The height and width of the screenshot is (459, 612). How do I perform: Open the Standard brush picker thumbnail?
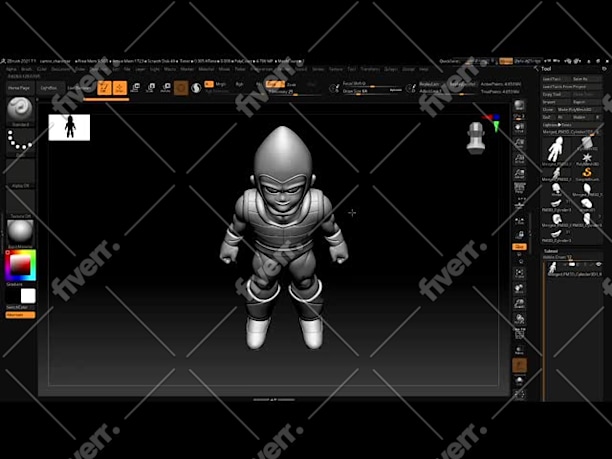point(20,110)
